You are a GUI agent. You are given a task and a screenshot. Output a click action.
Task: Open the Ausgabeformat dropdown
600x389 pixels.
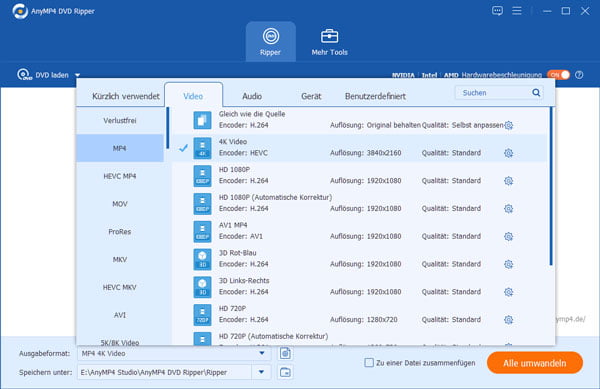pos(262,353)
